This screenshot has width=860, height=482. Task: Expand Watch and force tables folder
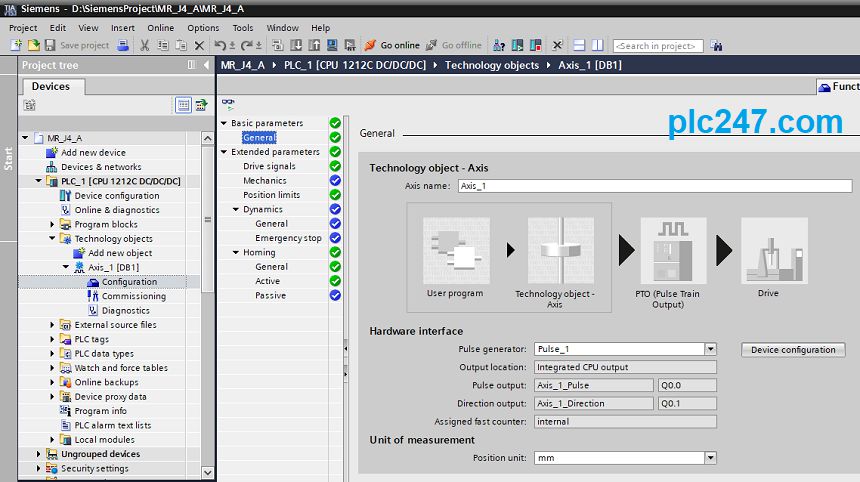pos(52,368)
